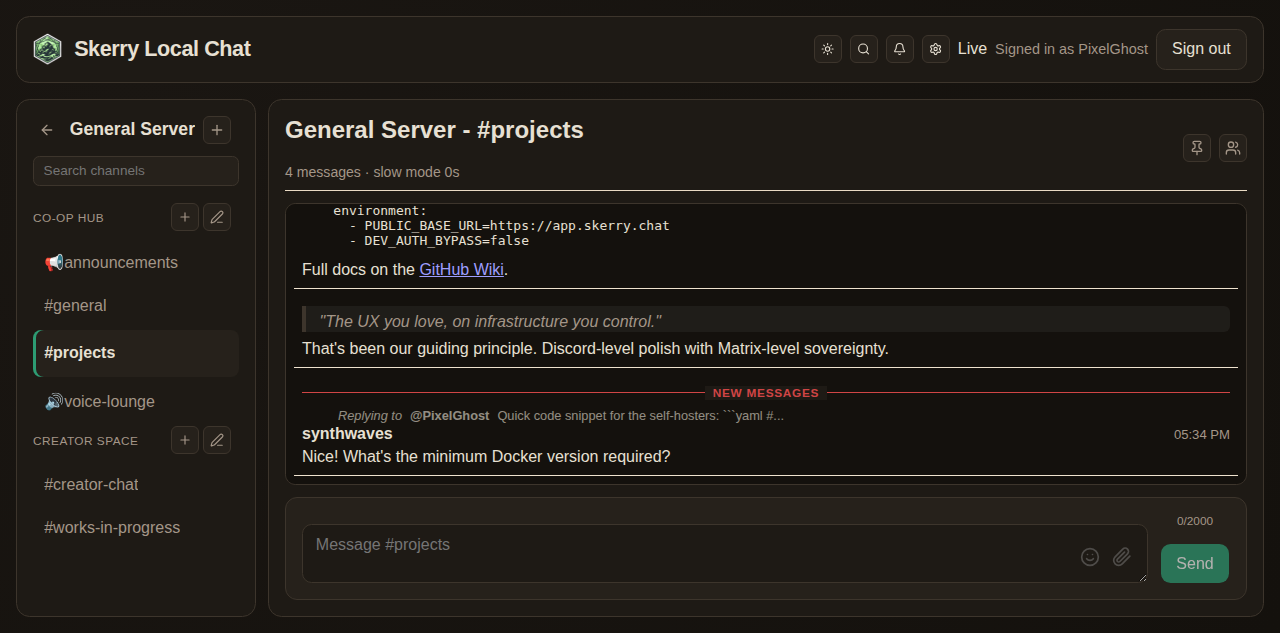Viewport: 1280px width, 633px height.
Task: Join the voice-lounge channel
Action: [136, 401]
